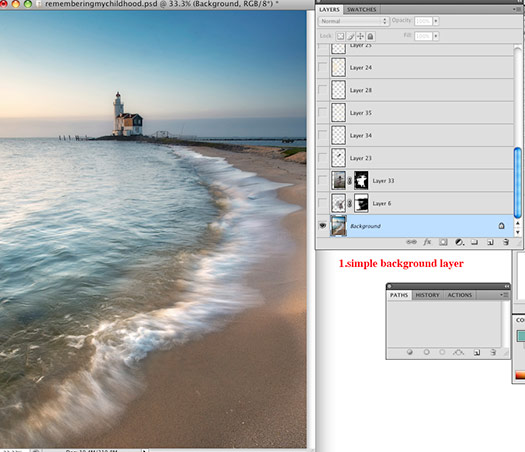Create new fill or adjustment layer
Viewport: 525px width, 452px height.
(459, 242)
